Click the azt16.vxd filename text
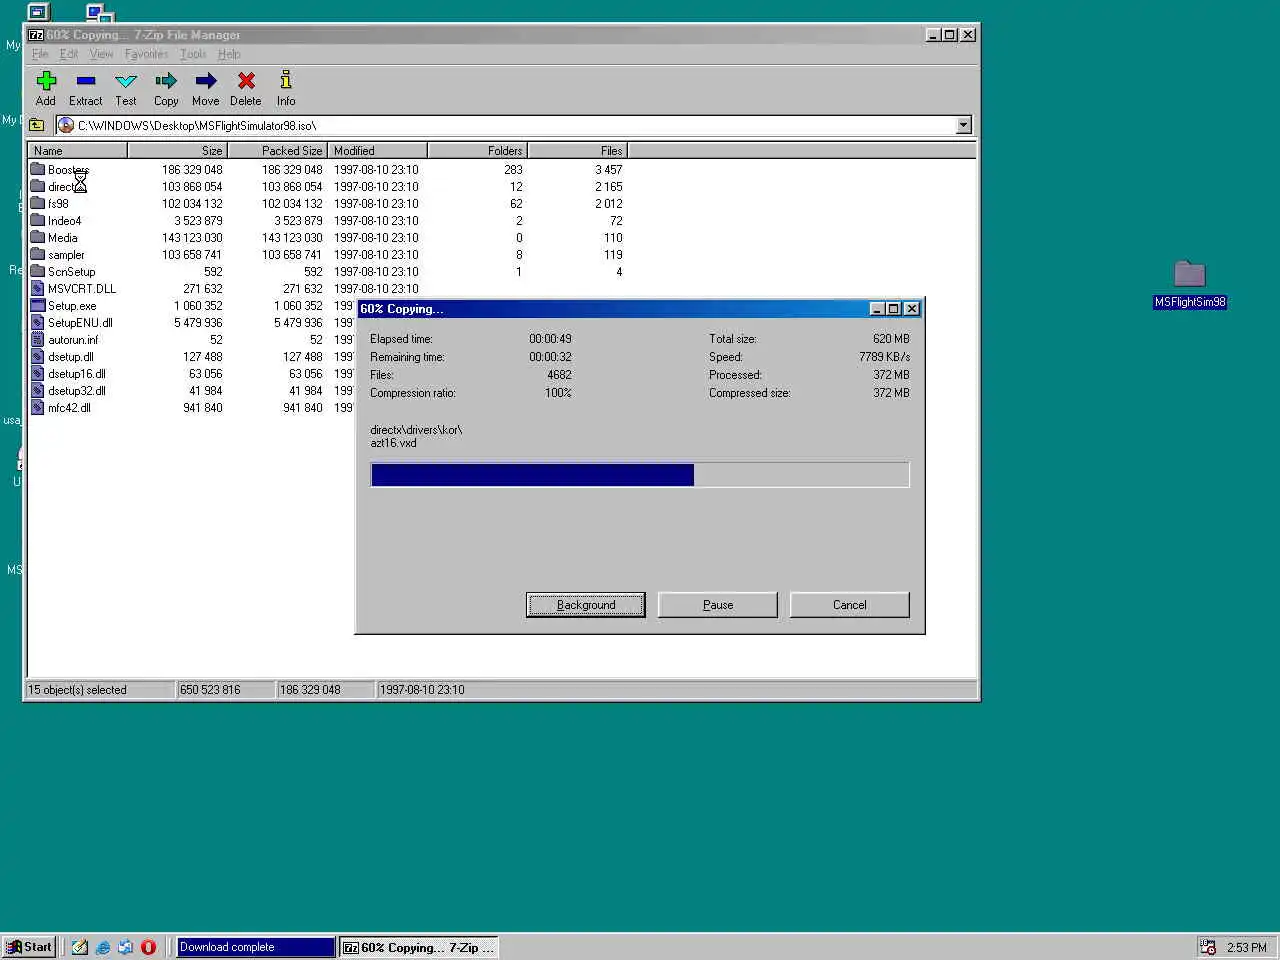The image size is (1280, 960). [x=393, y=443]
